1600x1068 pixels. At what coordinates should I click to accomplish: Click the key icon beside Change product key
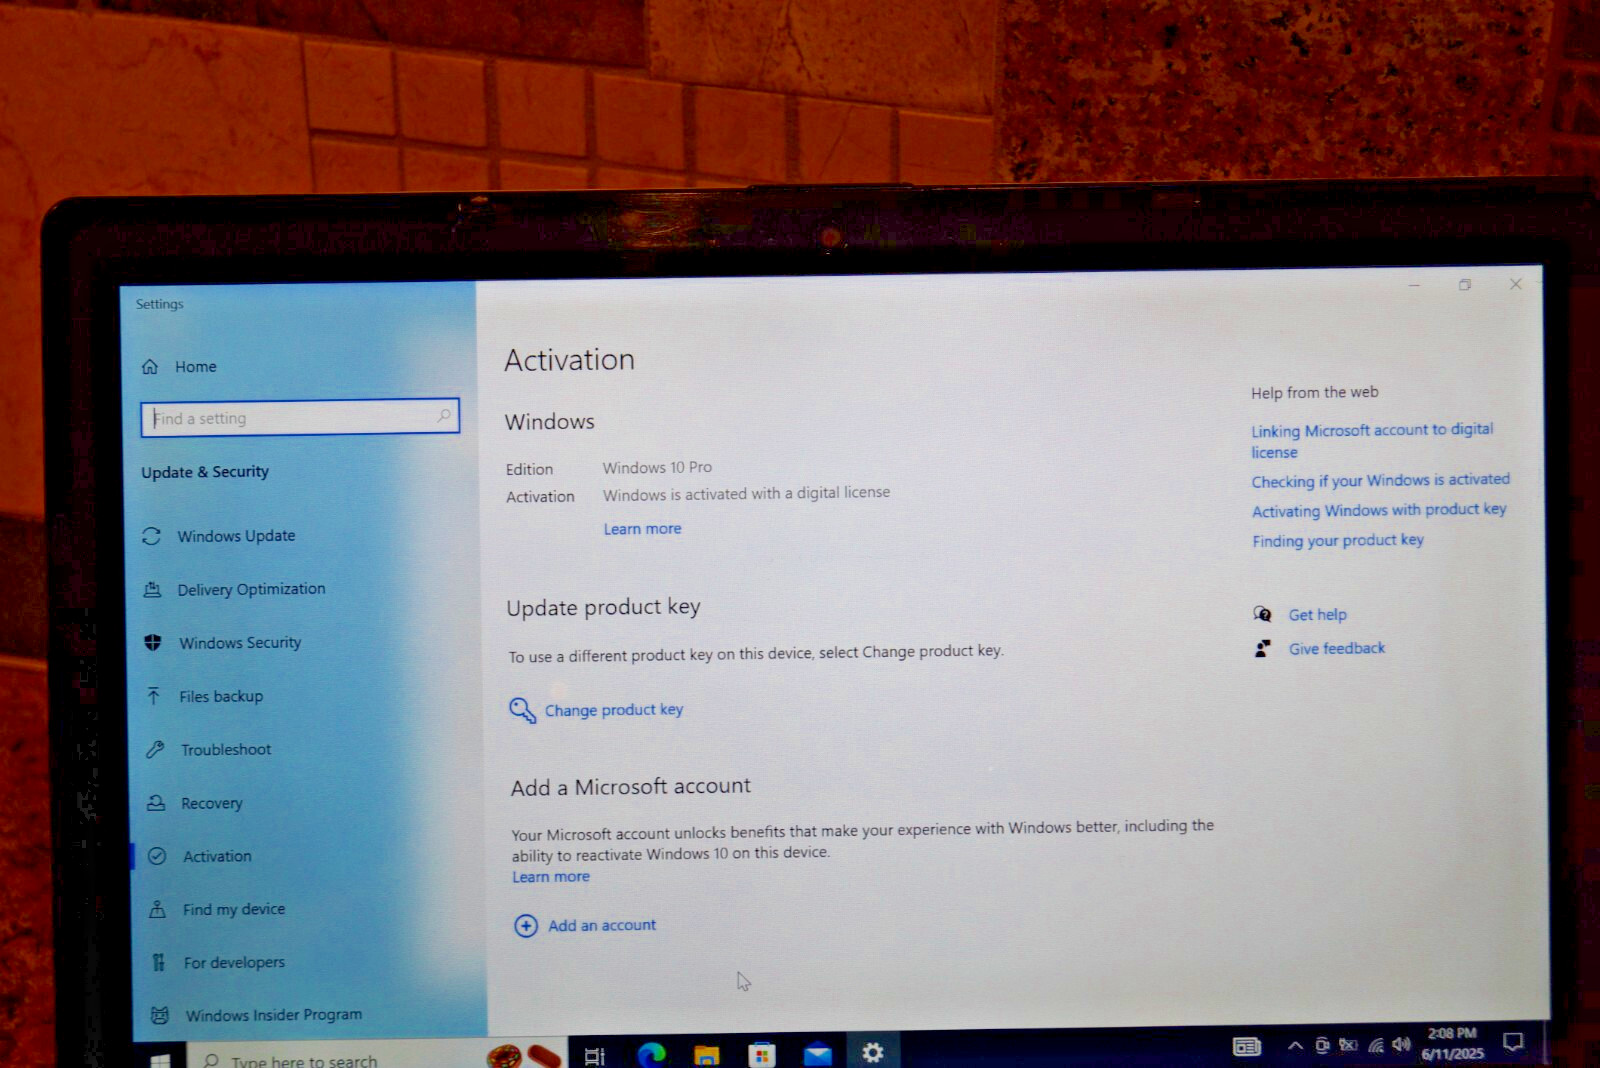click(x=522, y=710)
